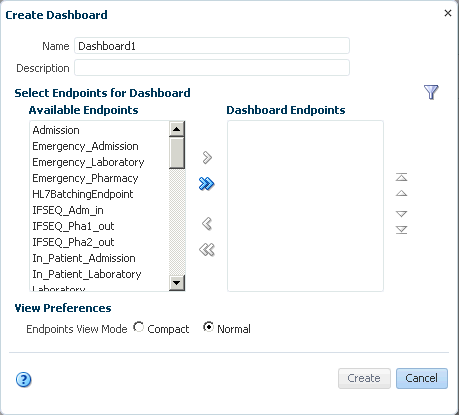
Task: Move selected endpoint to Dashboard Endpoints
Action: click(x=207, y=158)
